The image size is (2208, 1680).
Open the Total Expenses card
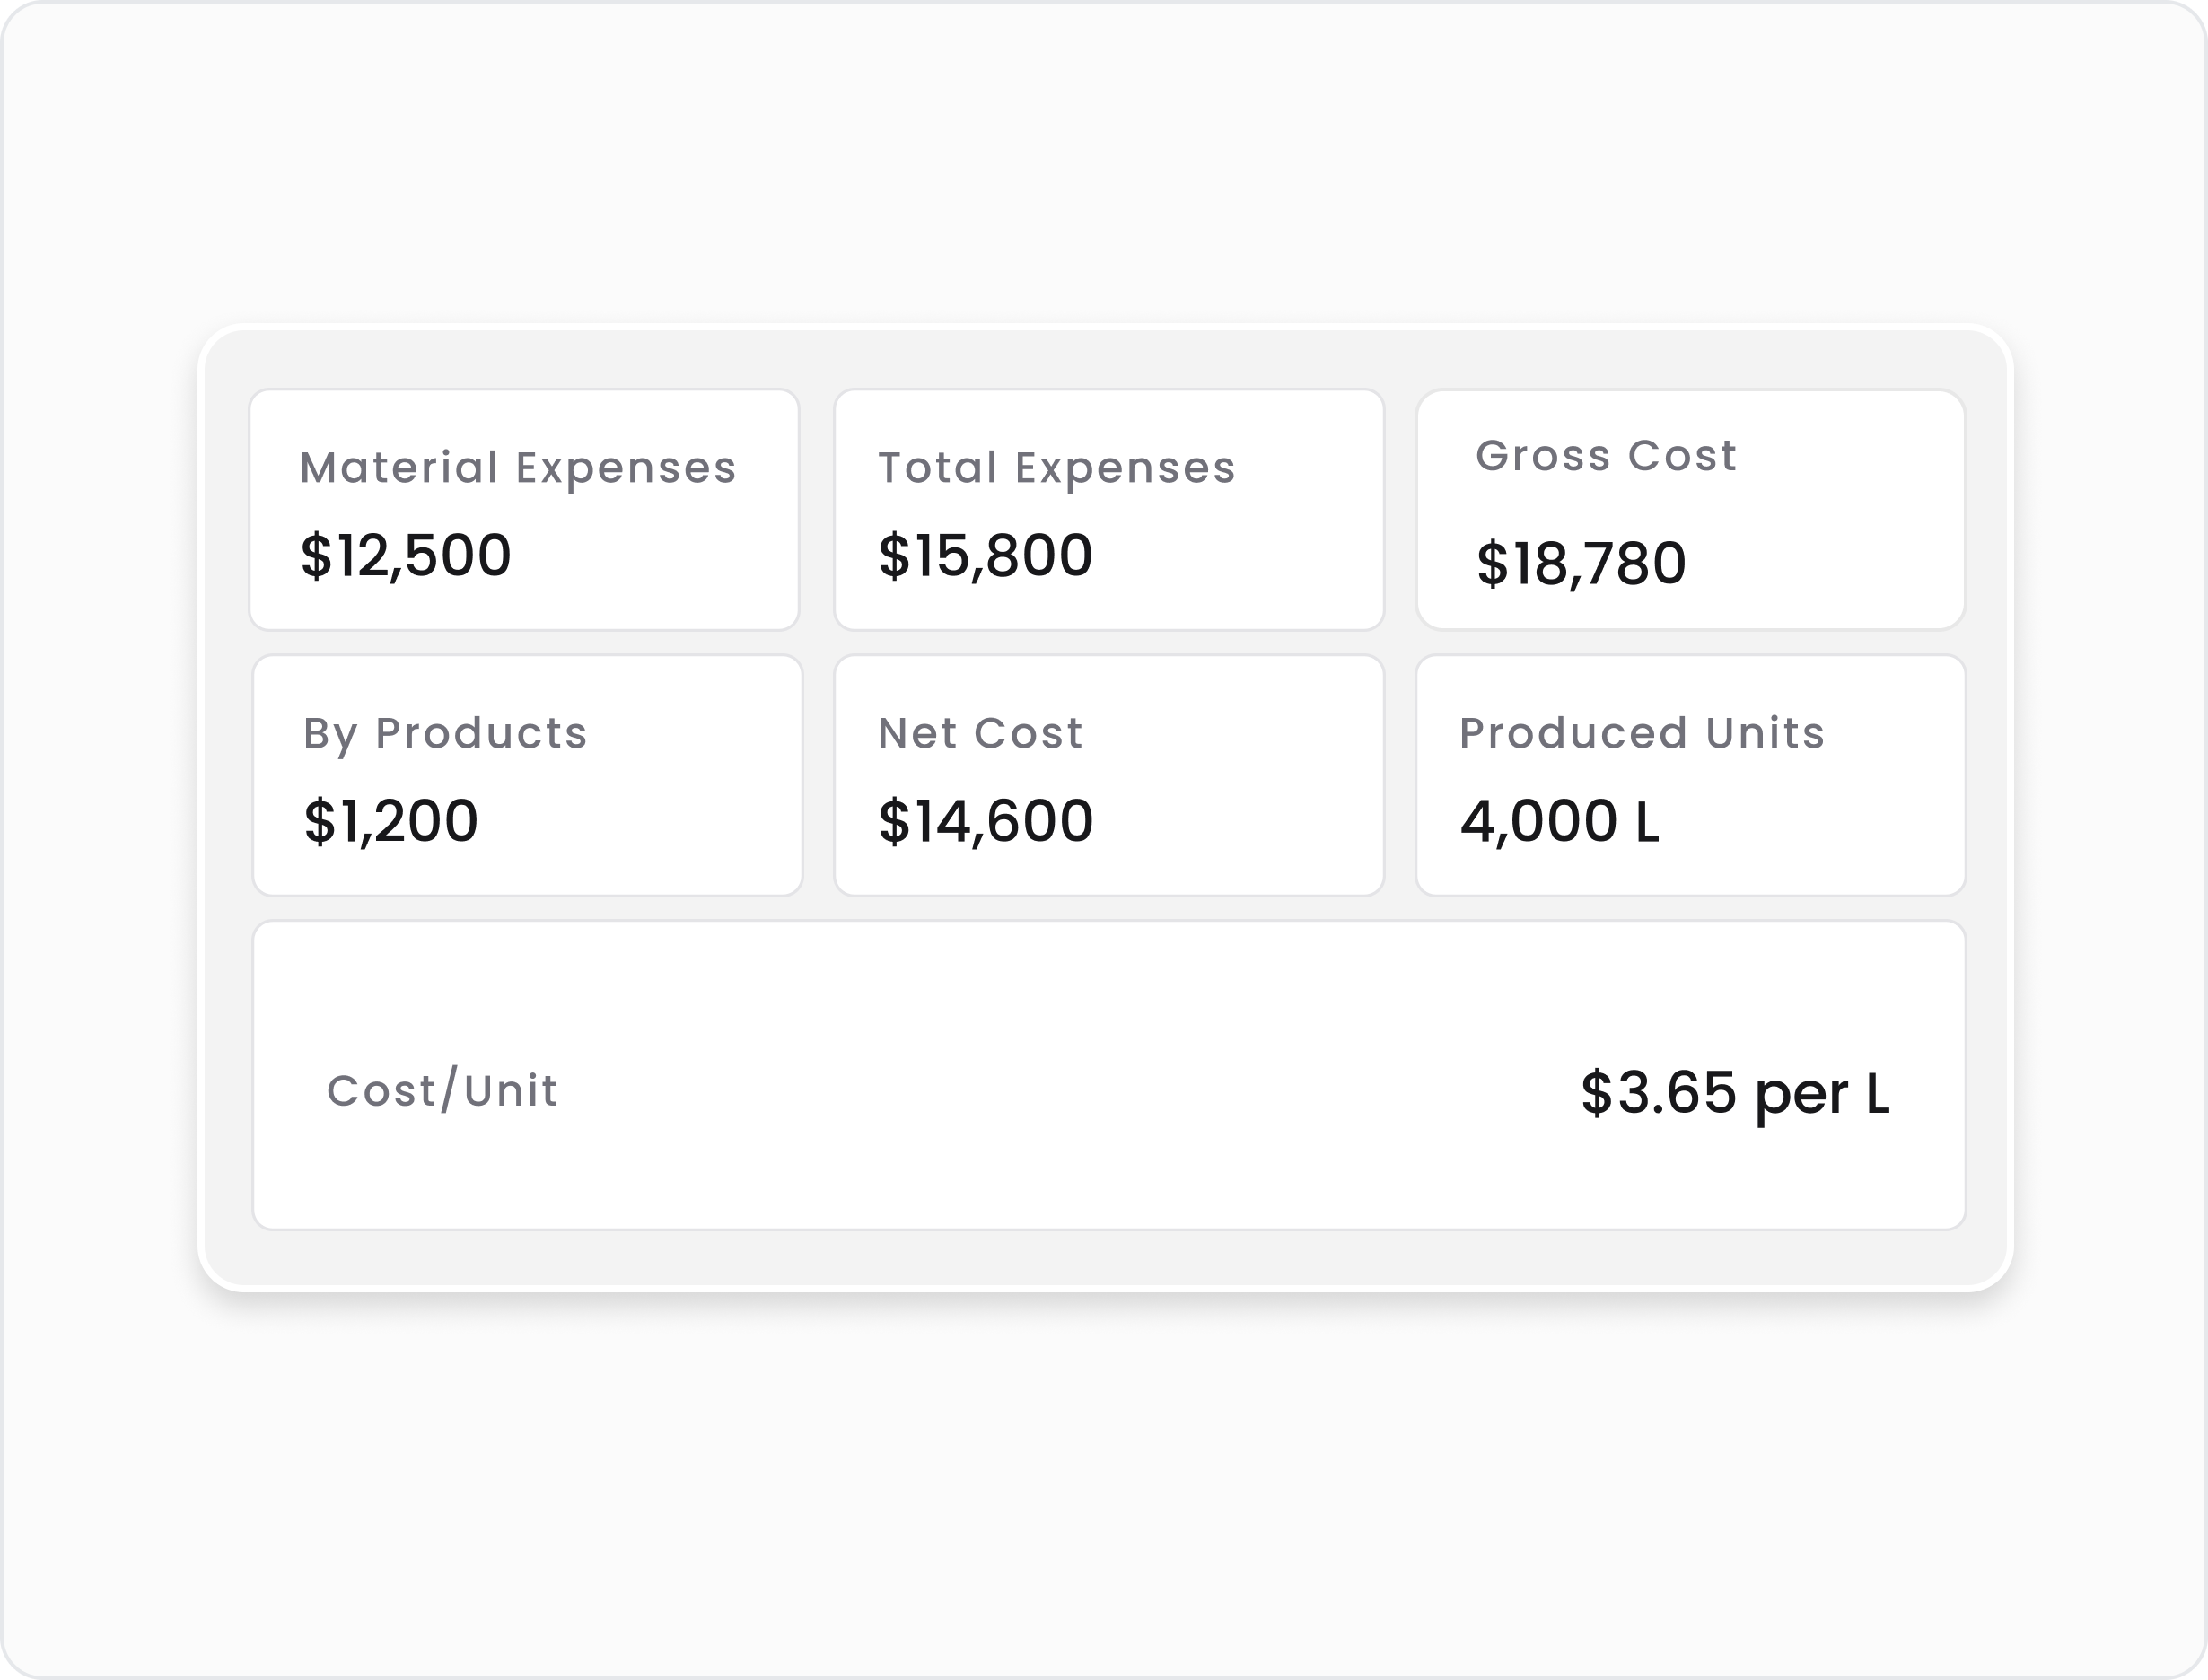click(1109, 510)
